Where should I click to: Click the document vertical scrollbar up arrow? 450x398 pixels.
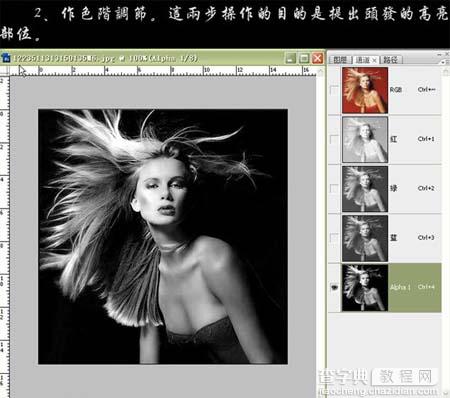pyautogui.click(x=321, y=71)
